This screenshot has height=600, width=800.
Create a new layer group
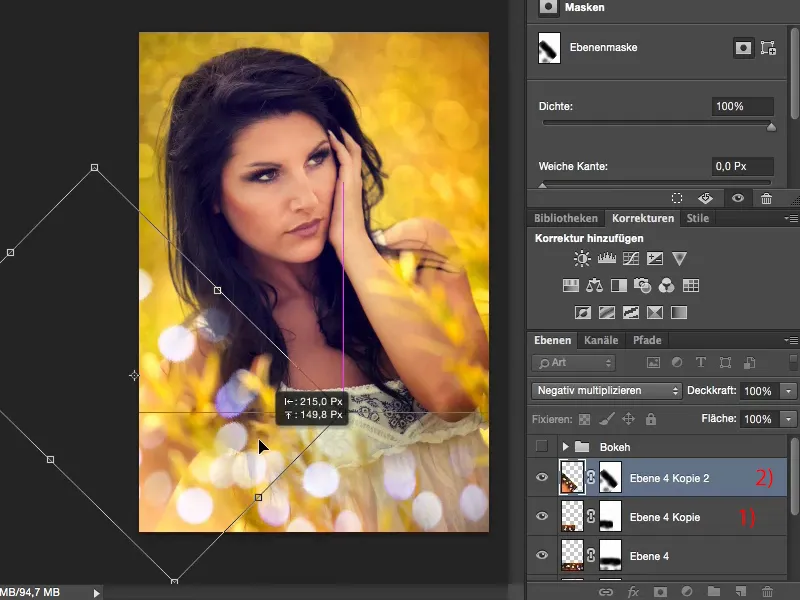(712, 592)
